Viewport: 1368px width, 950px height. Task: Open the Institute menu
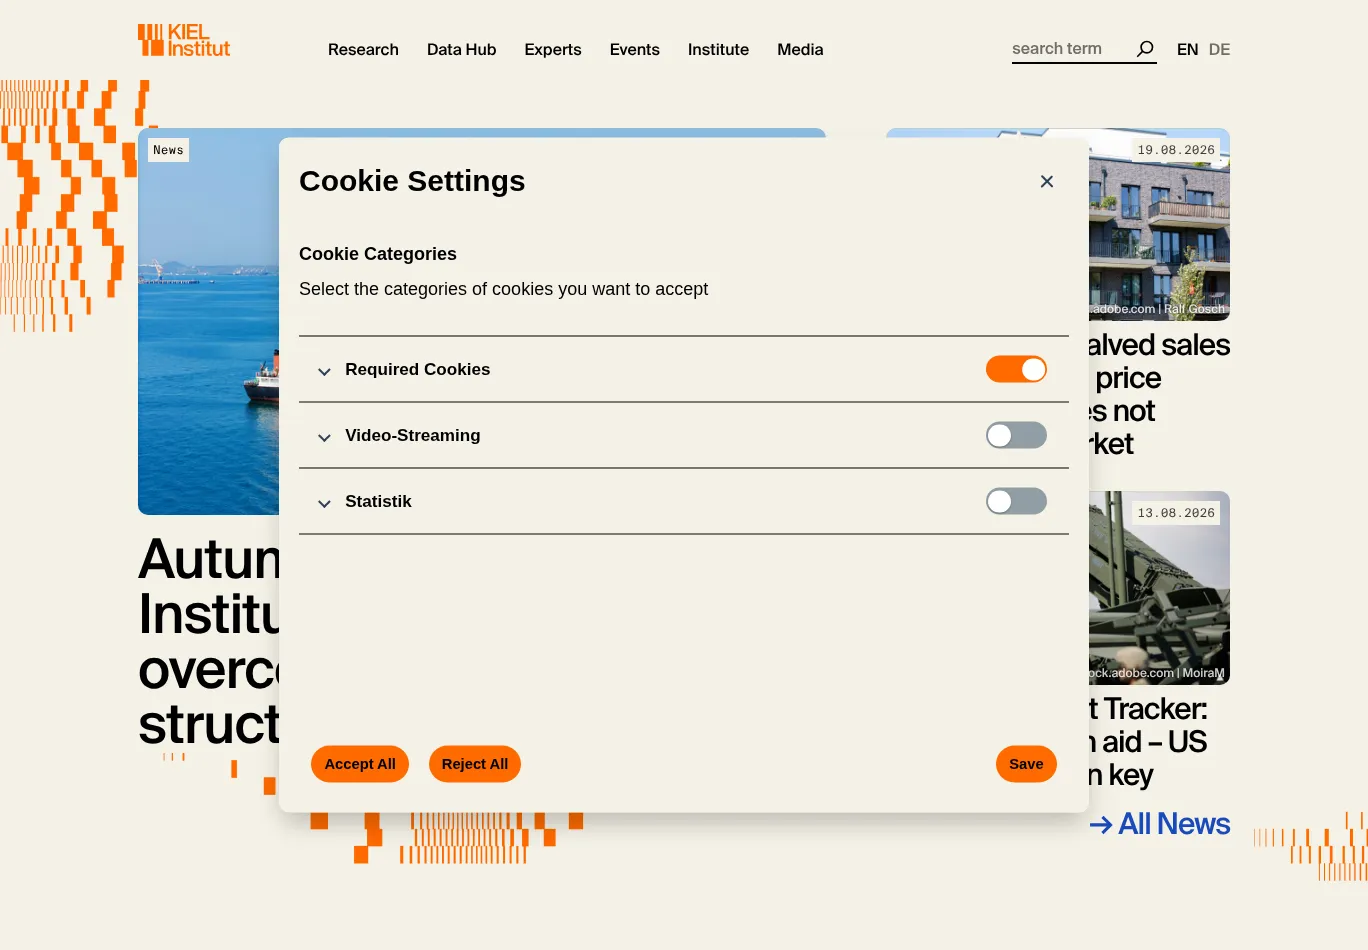pyautogui.click(x=718, y=49)
